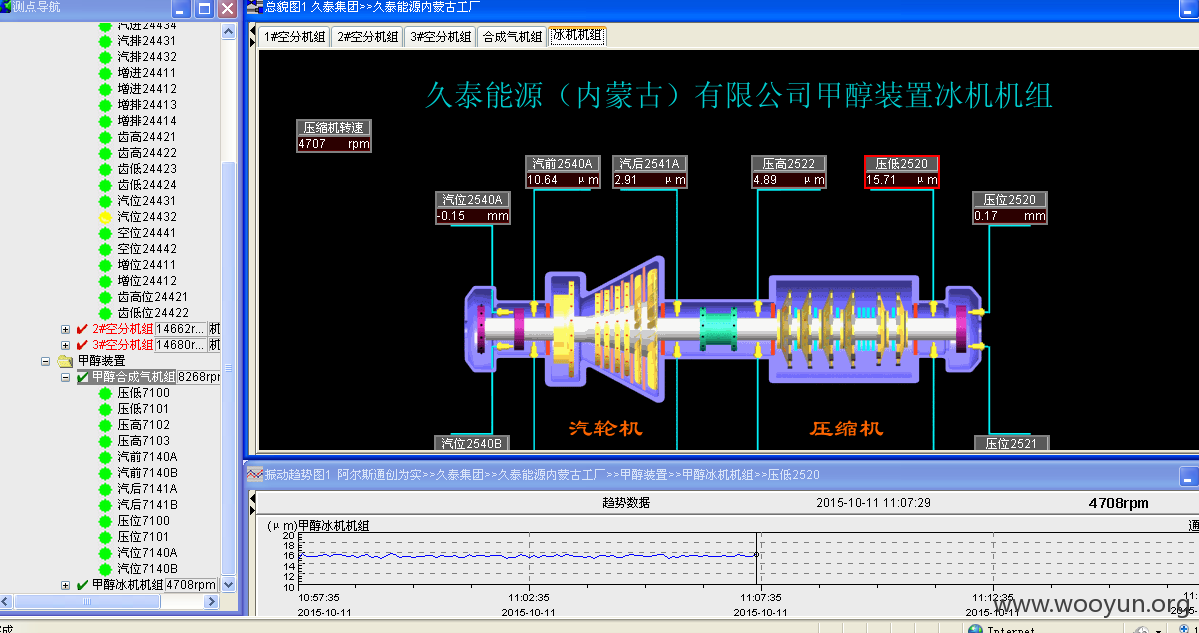Expand the 2#空分机组 tree node
Viewport: 1199px width, 633px height.
tap(65, 329)
